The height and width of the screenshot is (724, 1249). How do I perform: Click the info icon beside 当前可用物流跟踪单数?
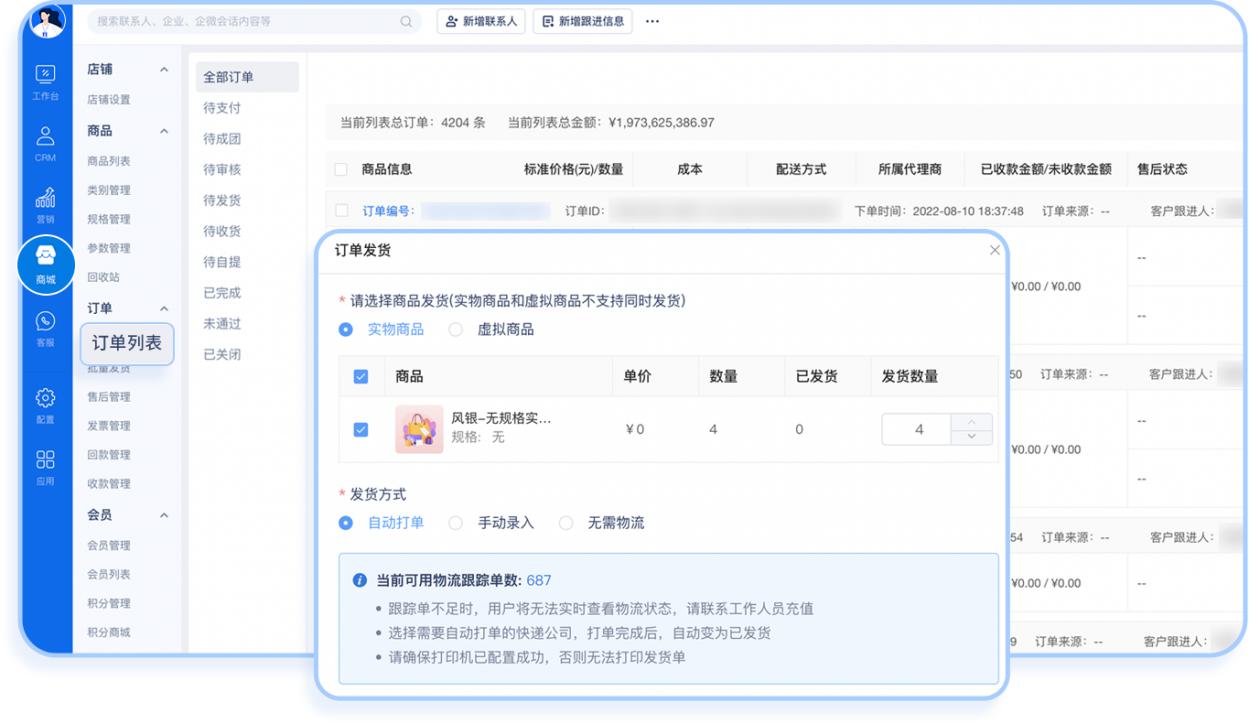pyautogui.click(x=360, y=580)
